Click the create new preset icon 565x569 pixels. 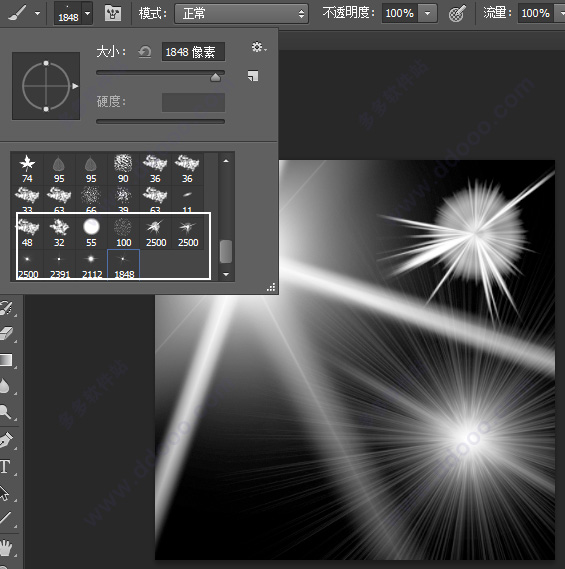[253, 76]
